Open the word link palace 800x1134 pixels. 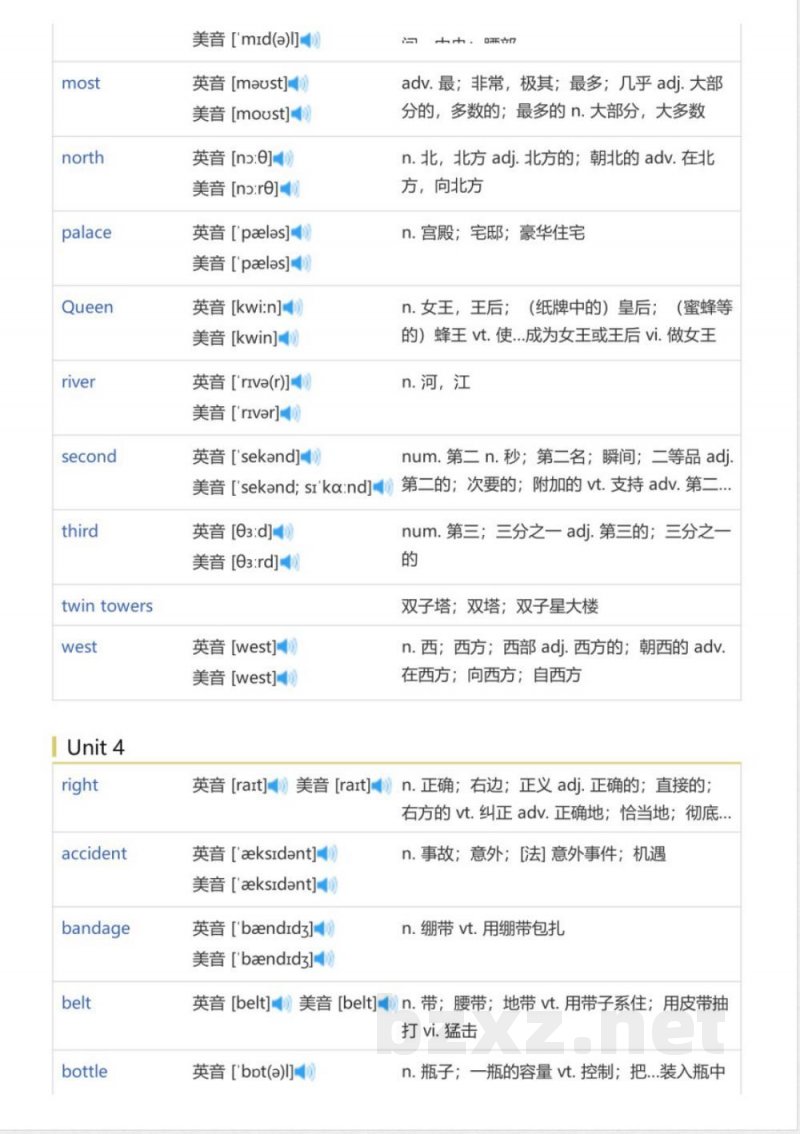pyautogui.click(x=87, y=233)
